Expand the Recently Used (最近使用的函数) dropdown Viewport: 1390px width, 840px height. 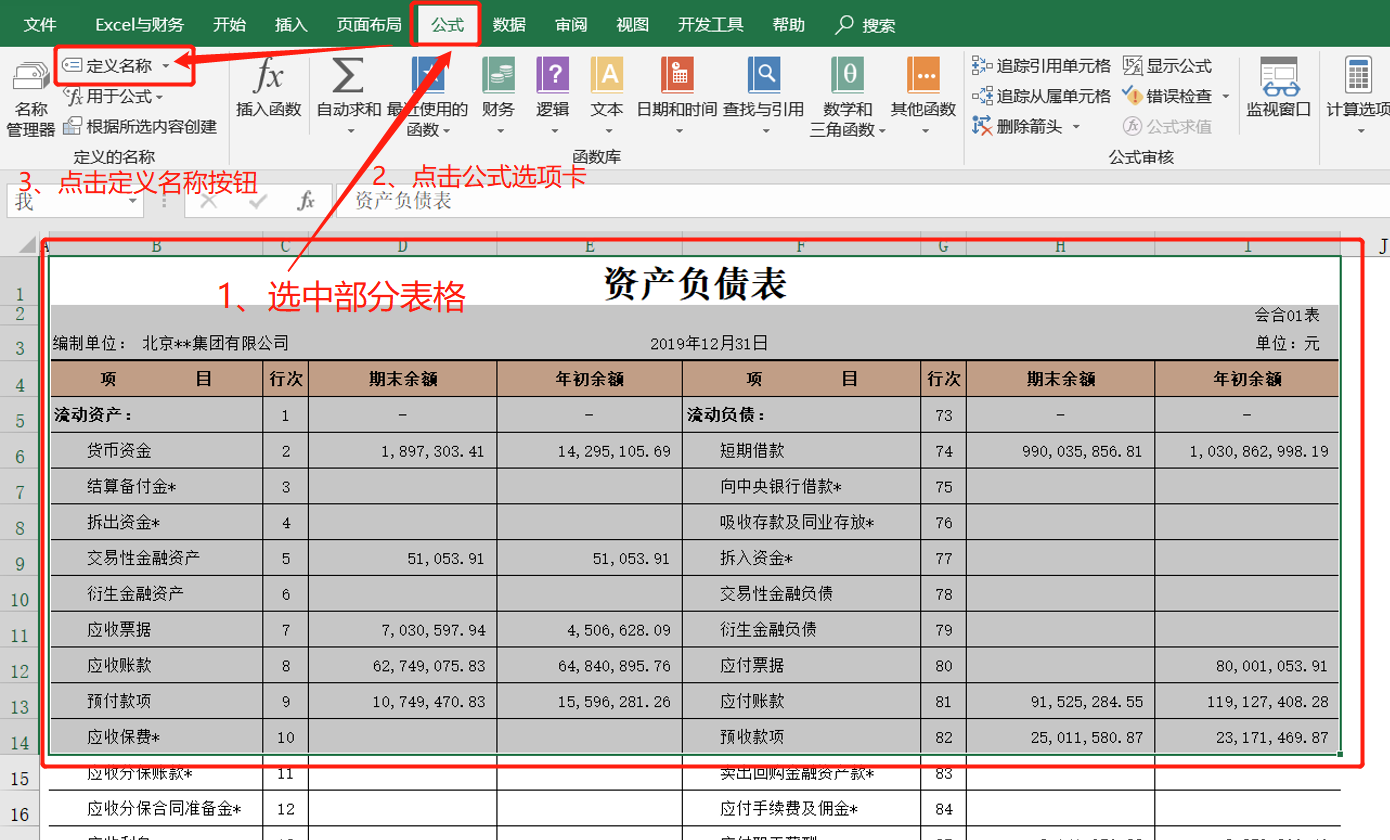pos(446,130)
